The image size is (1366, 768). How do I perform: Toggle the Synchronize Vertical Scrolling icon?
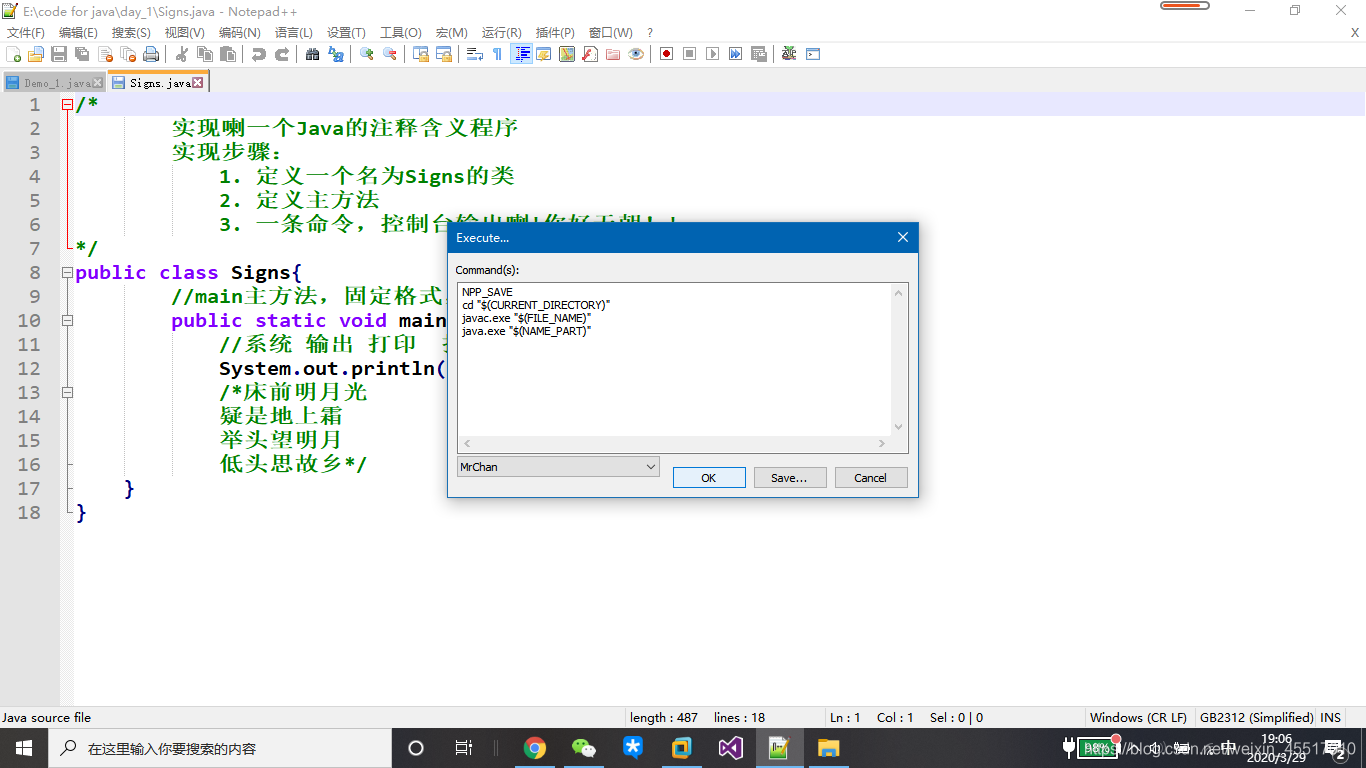421,54
